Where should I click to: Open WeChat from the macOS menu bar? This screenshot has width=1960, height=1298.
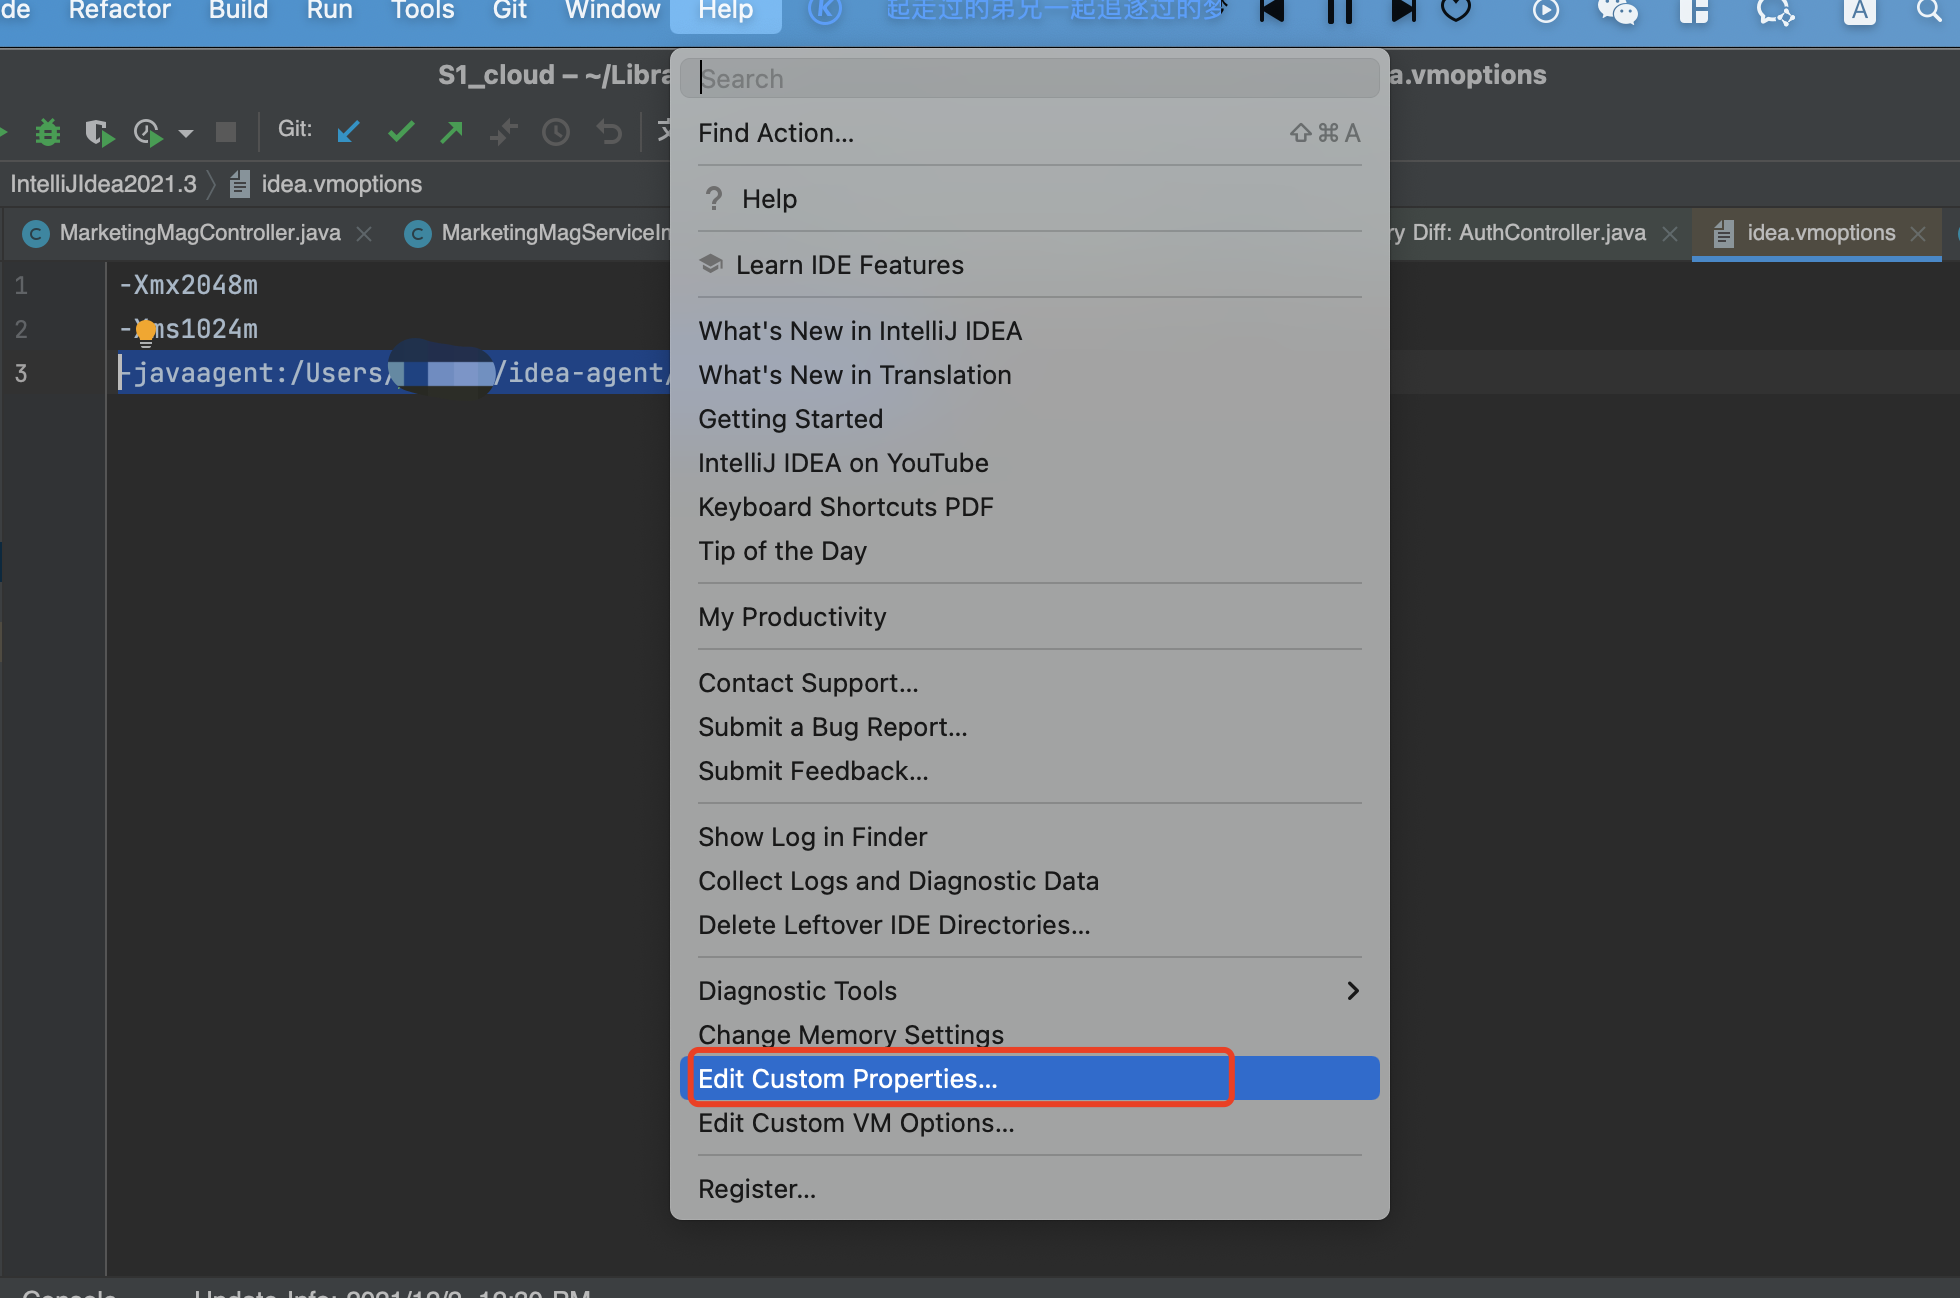(x=1616, y=13)
